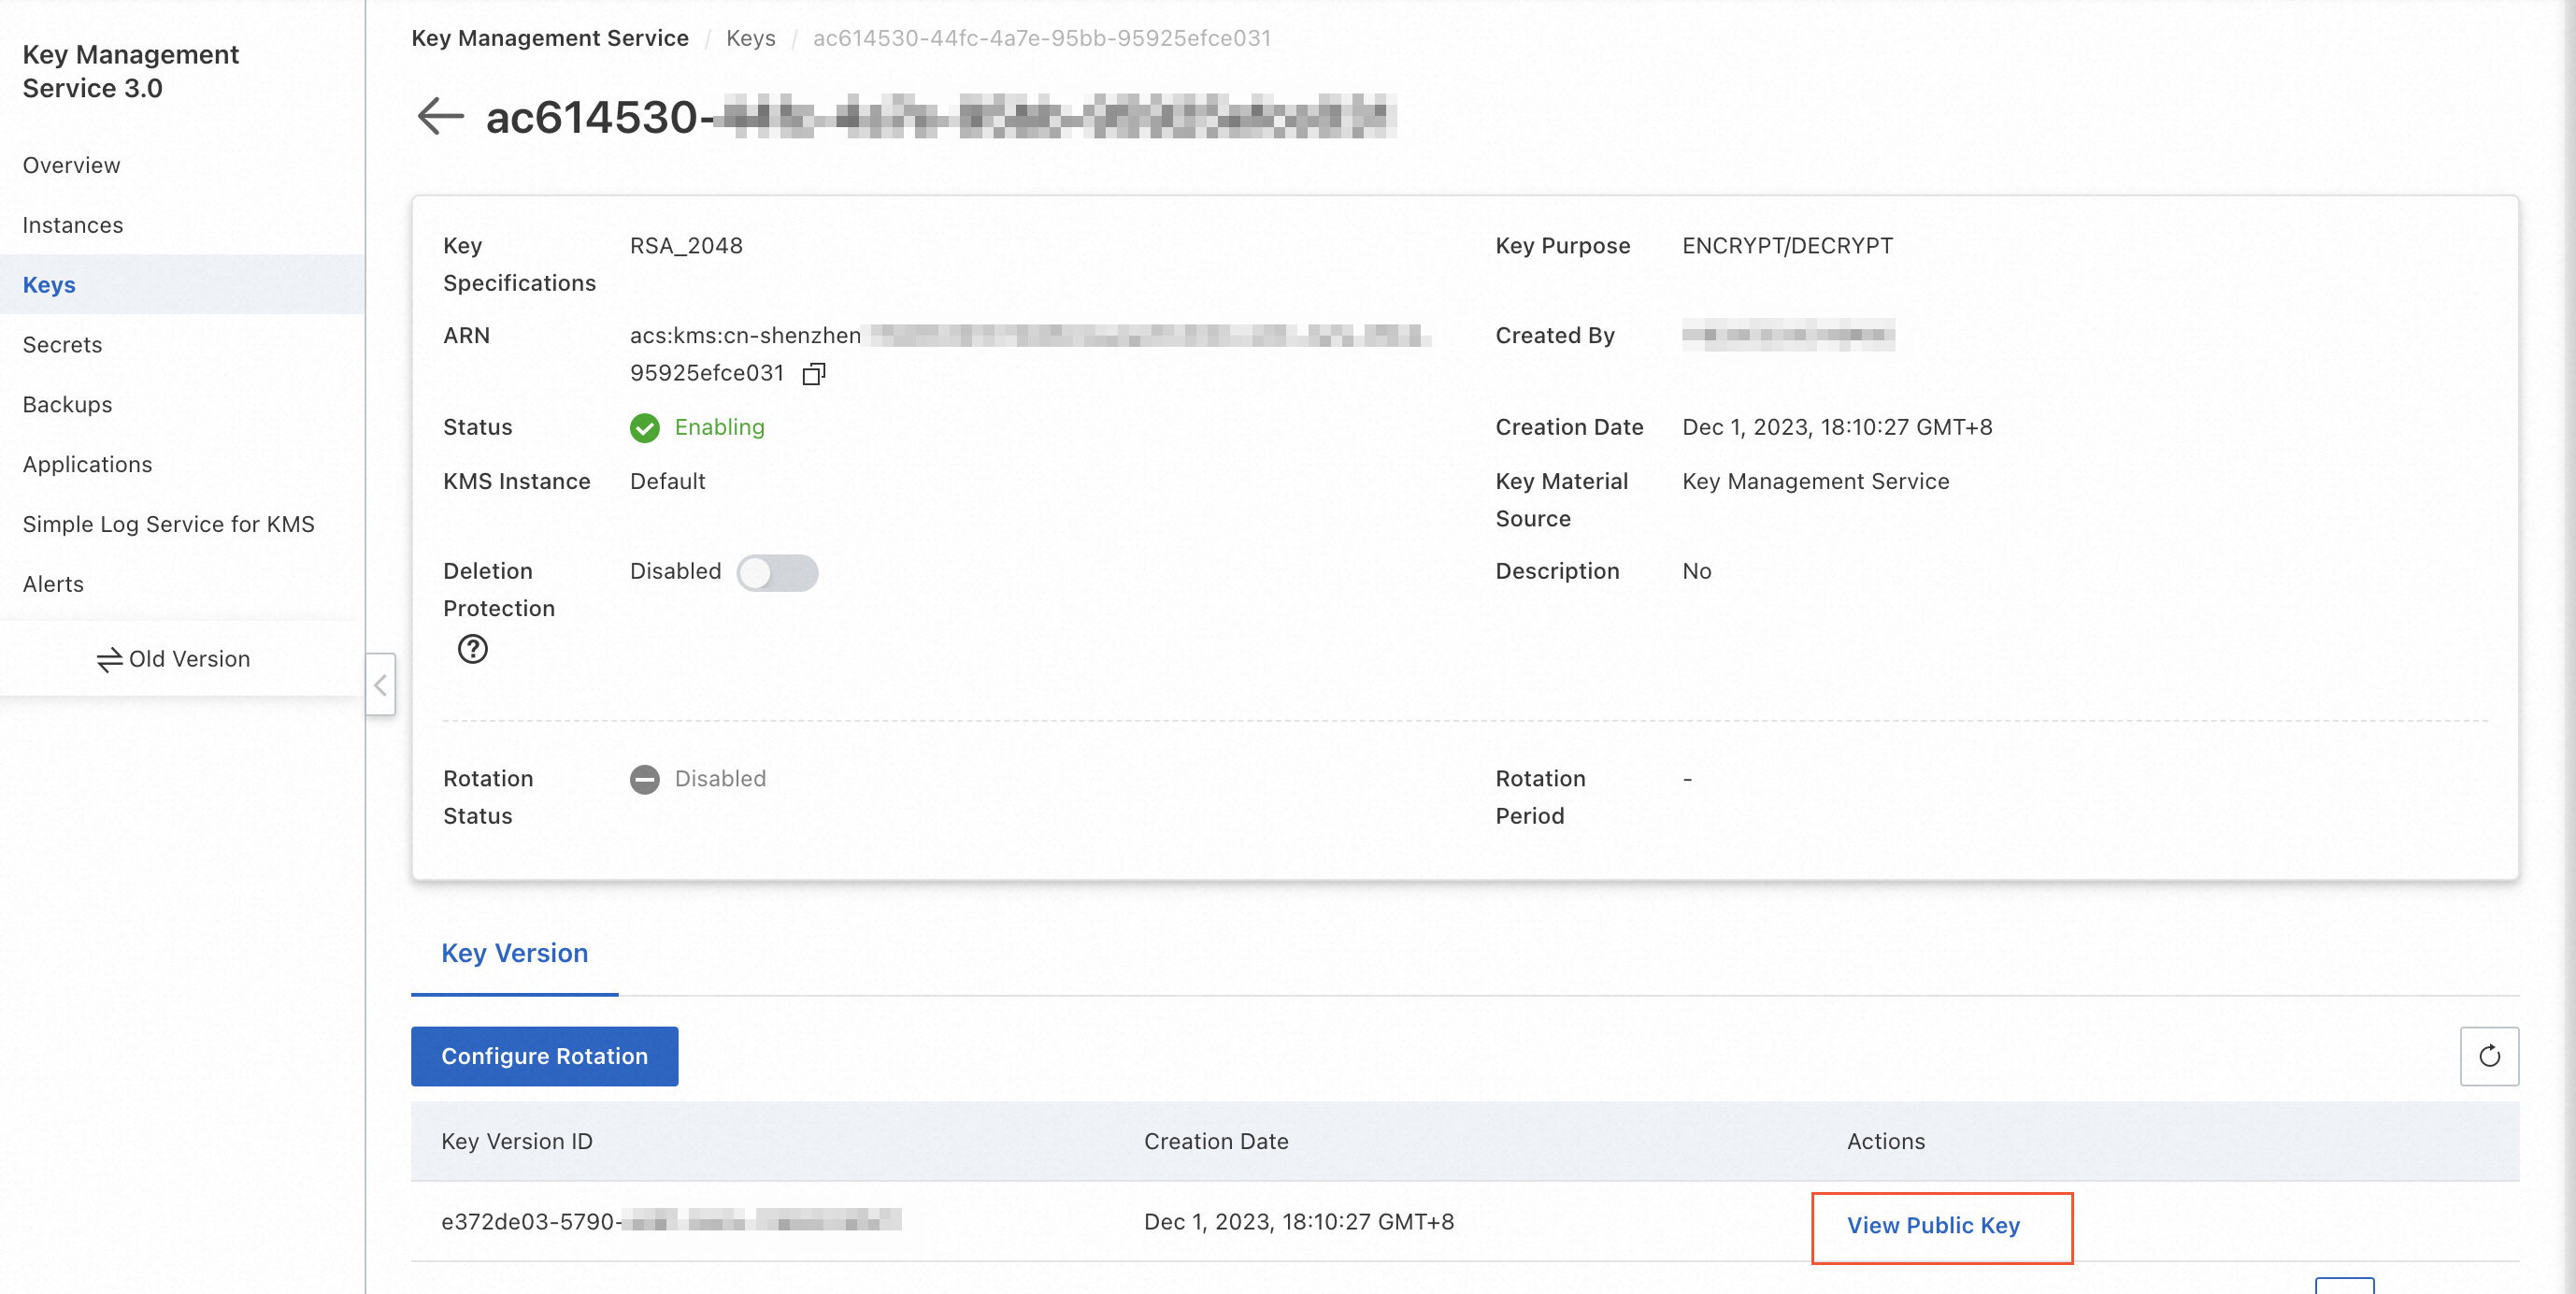Open the Deletion Protection help icon

[472, 649]
